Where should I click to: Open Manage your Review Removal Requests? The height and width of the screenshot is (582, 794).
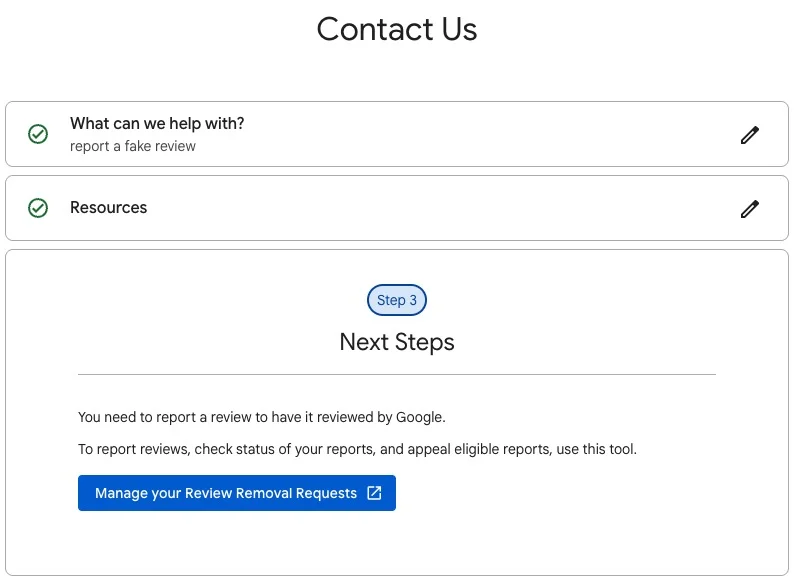[x=226, y=493]
